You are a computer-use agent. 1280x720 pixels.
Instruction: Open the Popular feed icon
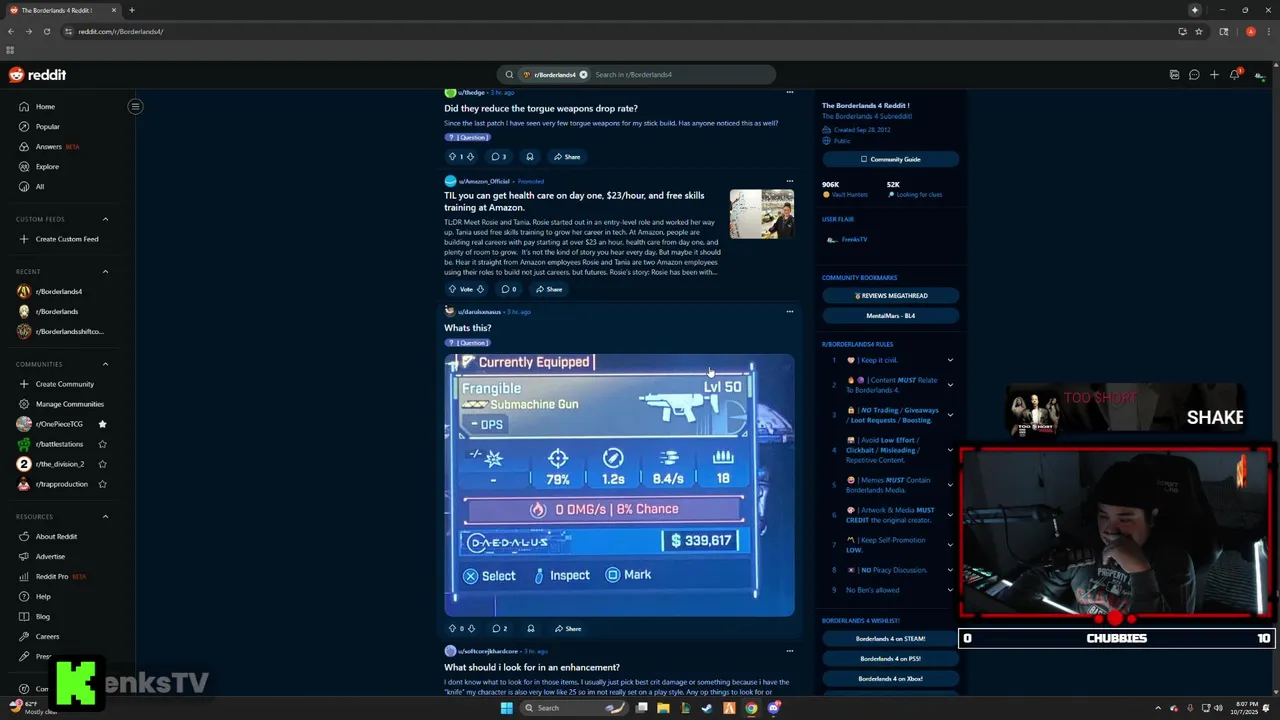tap(24, 127)
